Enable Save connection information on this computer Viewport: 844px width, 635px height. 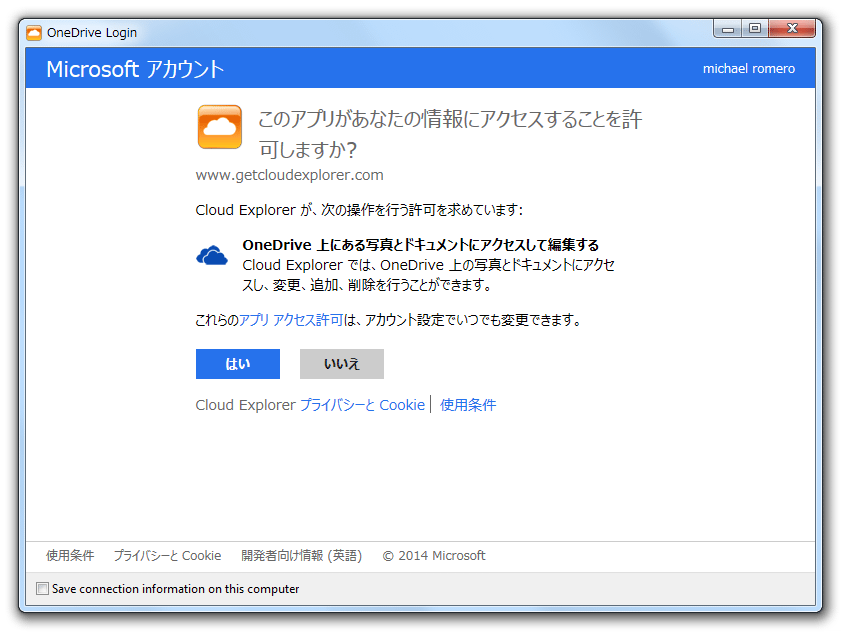[43, 589]
